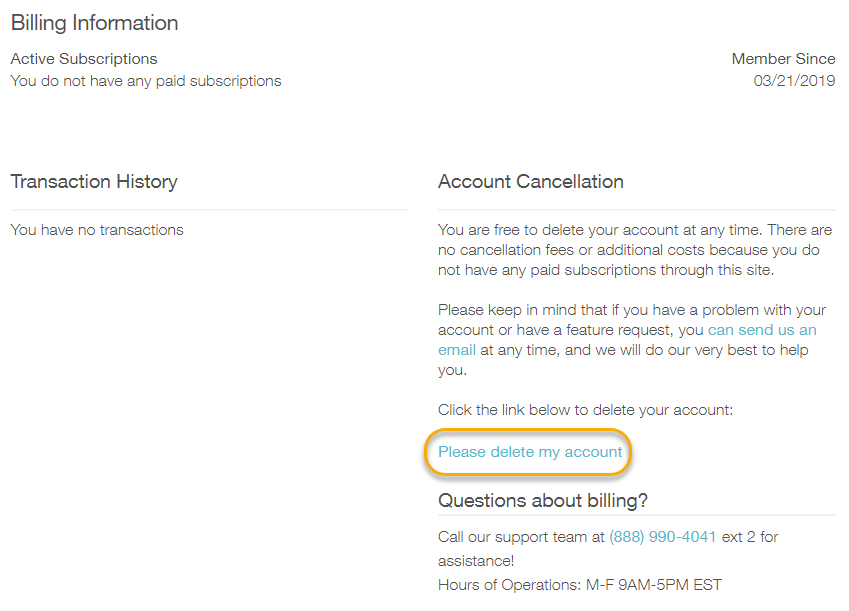
Task: Click the 'Active Subscriptions' label
Action: coord(84,59)
